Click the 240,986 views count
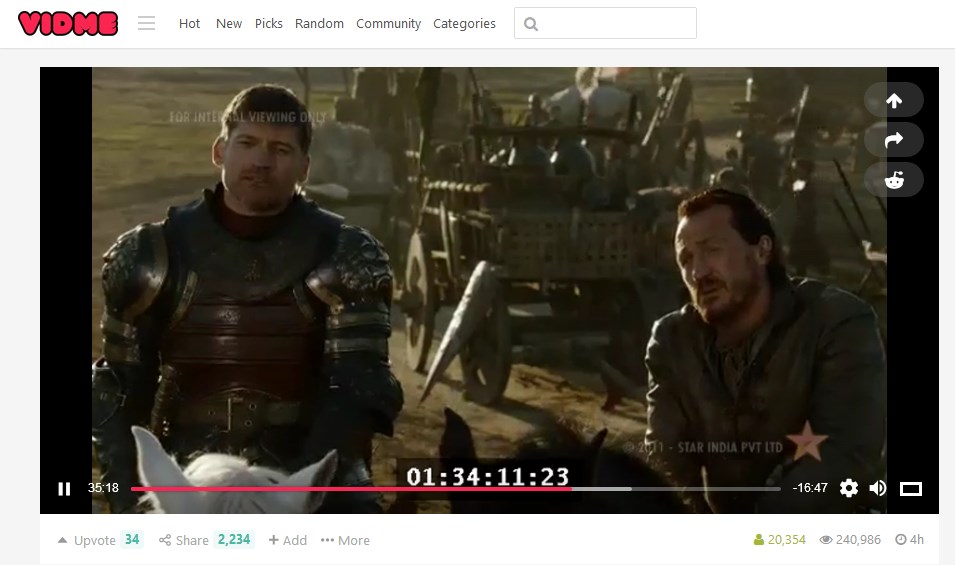955x565 pixels. point(850,539)
